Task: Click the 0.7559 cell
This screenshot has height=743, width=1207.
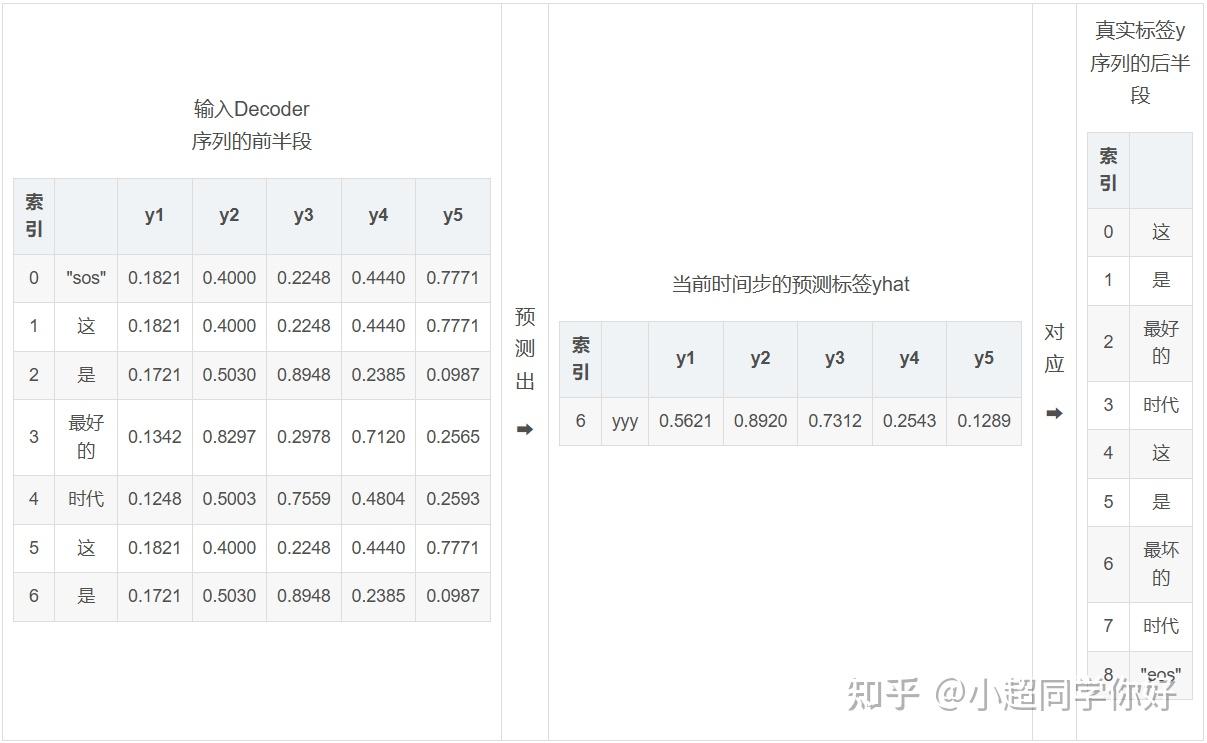Action: [x=304, y=499]
